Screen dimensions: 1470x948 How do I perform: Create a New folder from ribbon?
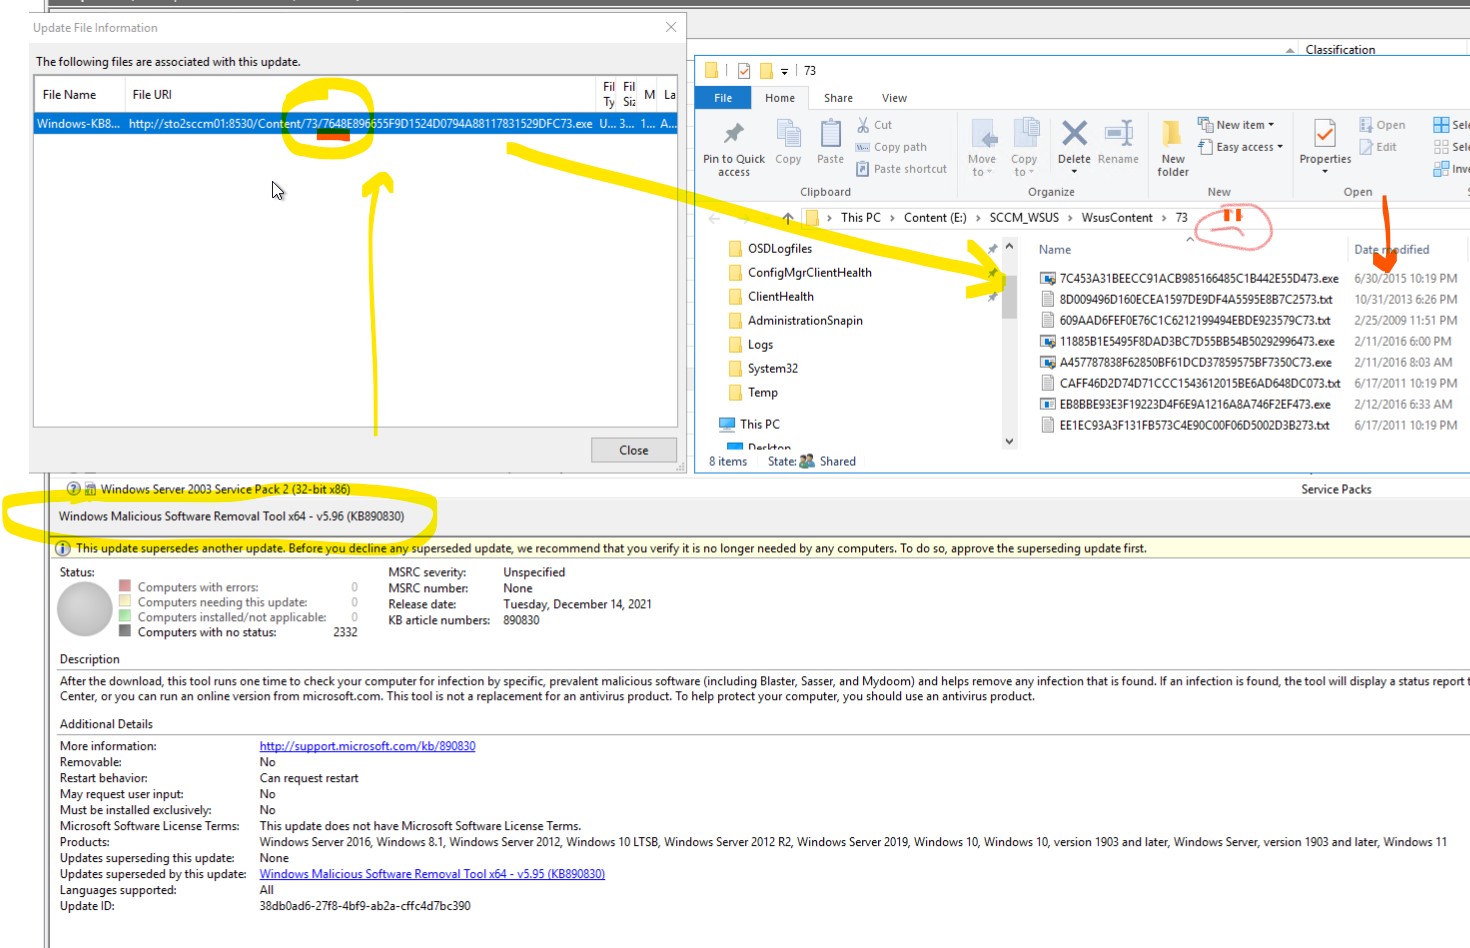[x=1173, y=148]
